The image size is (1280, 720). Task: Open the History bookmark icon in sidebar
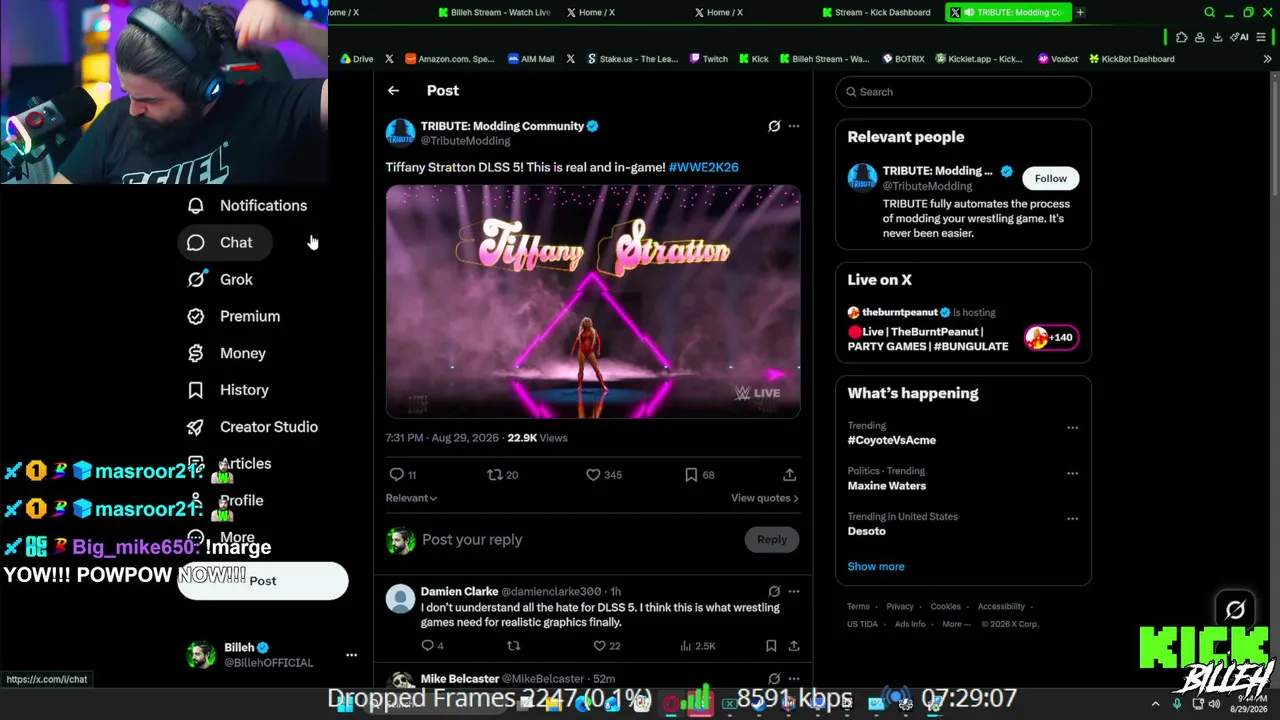pos(196,390)
